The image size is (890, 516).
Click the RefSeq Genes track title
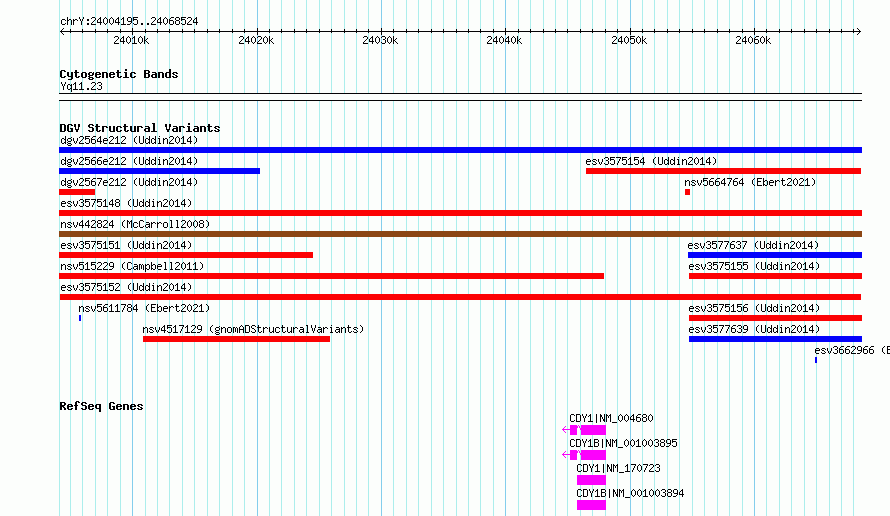click(101, 406)
